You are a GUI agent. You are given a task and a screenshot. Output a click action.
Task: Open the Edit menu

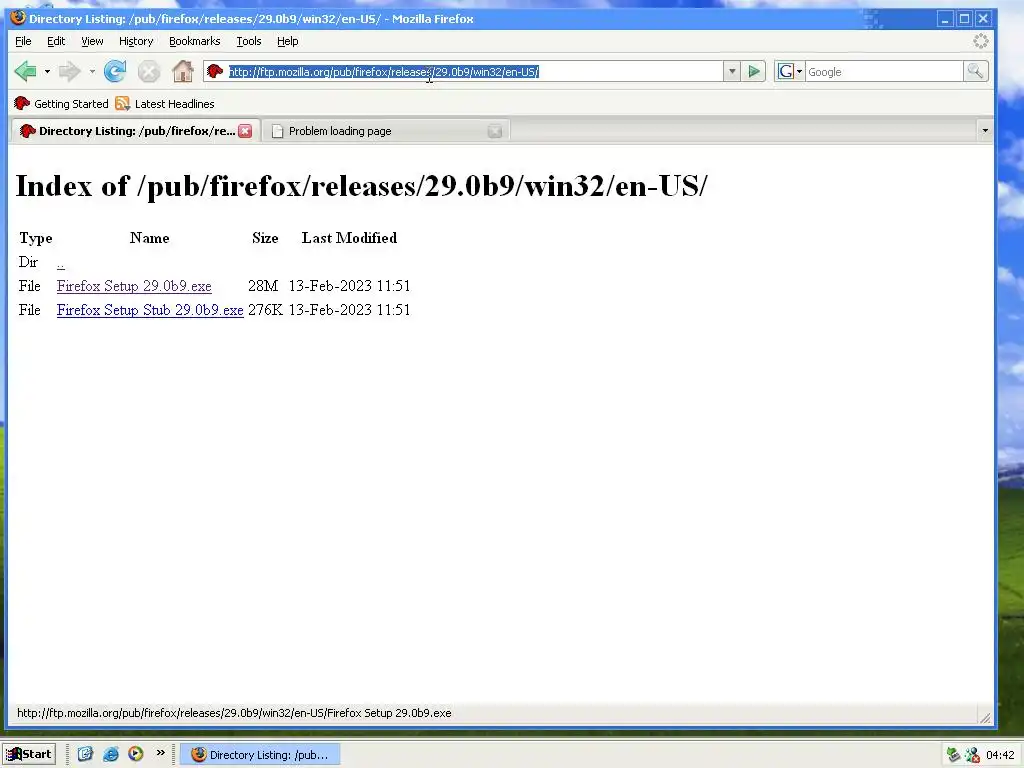coord(56,41)
